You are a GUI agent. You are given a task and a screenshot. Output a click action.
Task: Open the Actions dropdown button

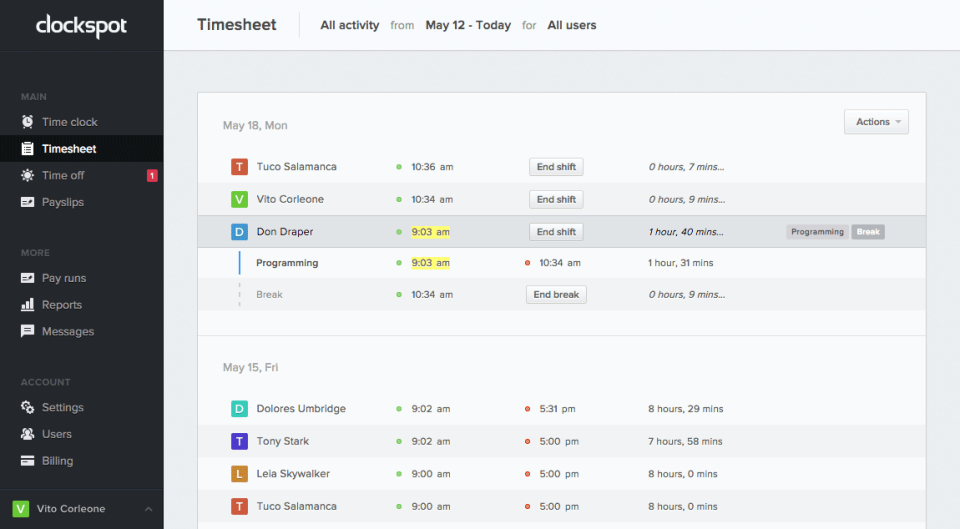coord(876,122)
